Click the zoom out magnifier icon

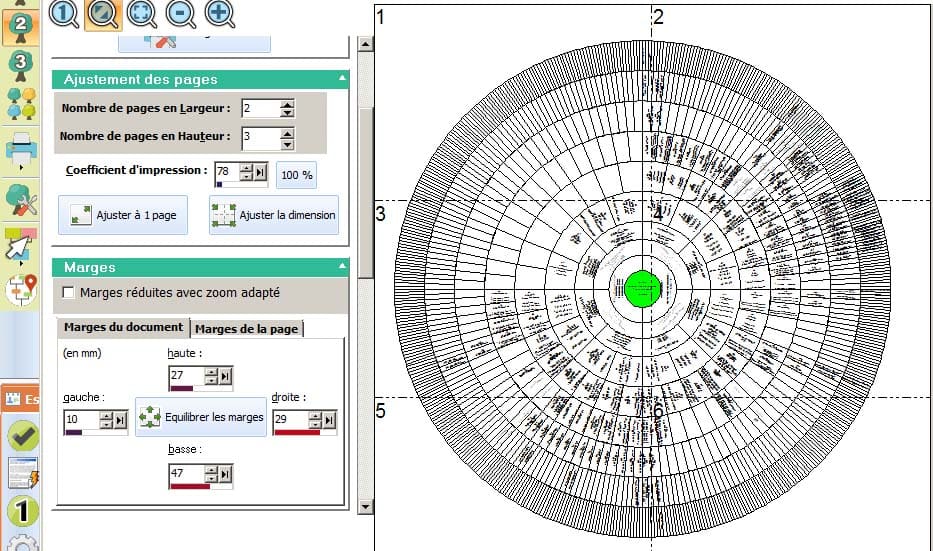point(181,13)
